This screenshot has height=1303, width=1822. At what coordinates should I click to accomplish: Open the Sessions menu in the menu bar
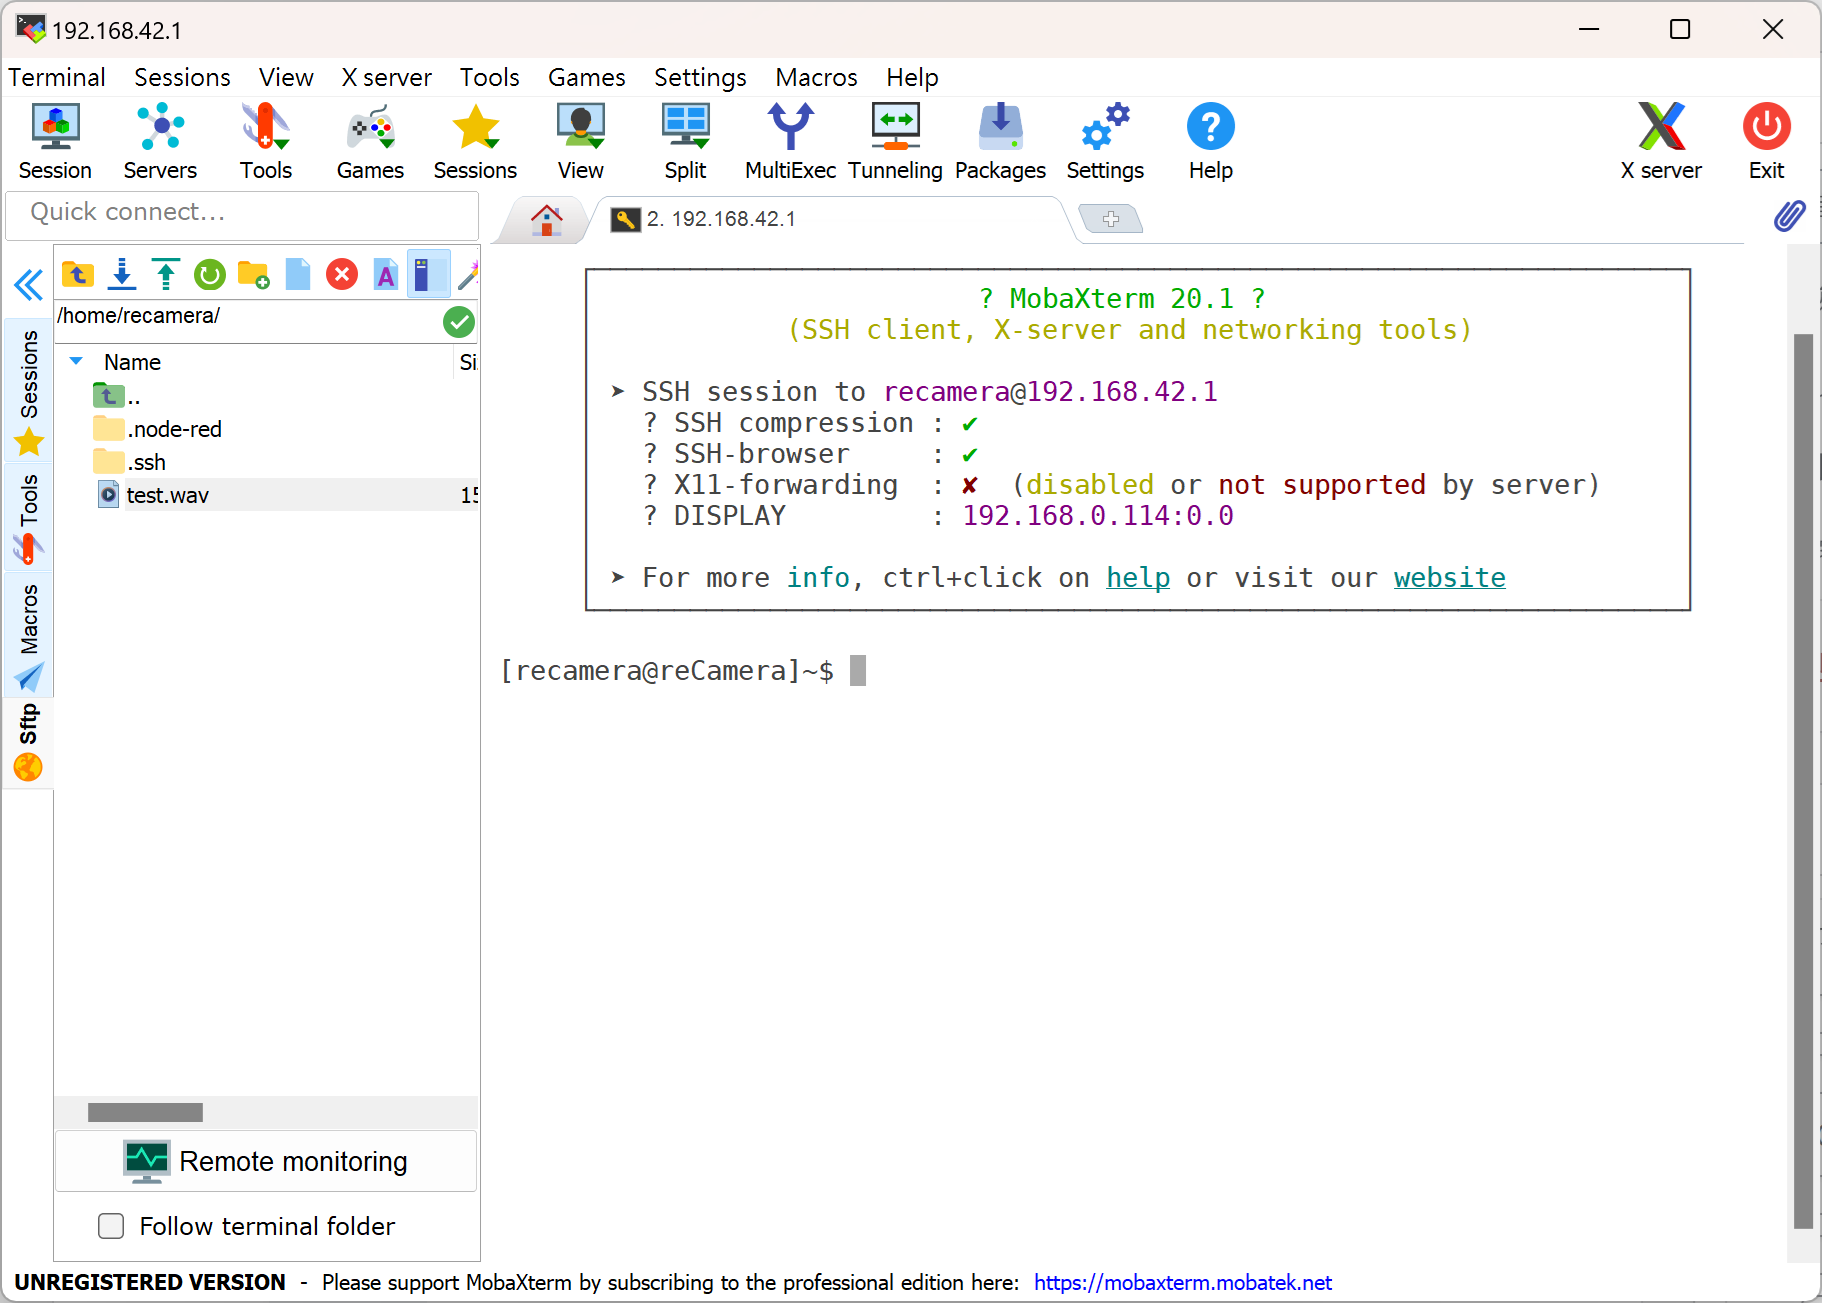(182, 77)
